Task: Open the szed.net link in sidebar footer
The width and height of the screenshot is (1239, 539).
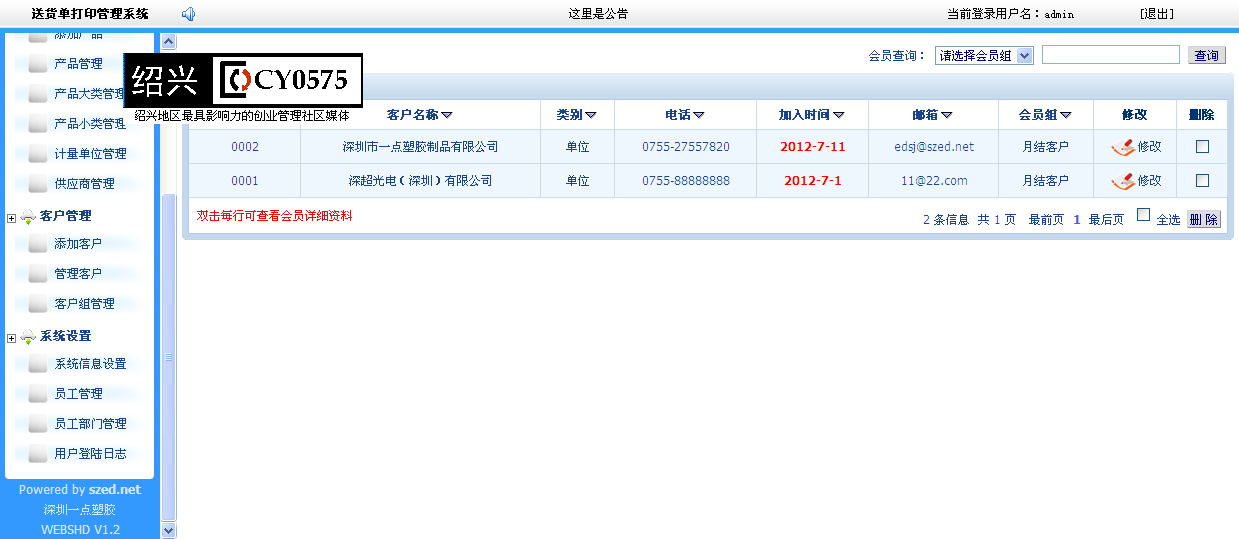Action: point(115,490)
